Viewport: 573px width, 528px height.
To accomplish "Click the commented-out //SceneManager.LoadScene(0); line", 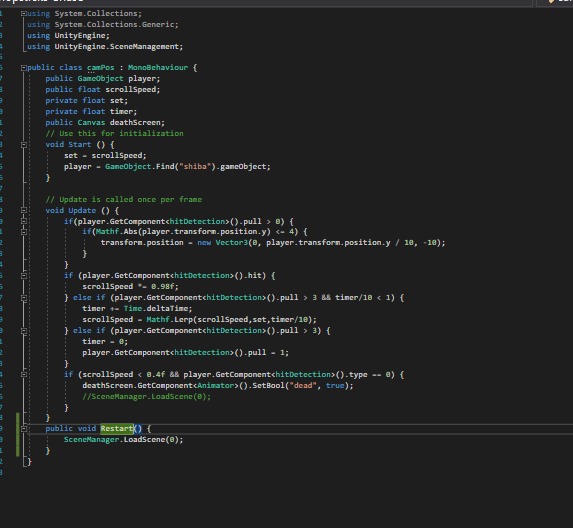I will [147, 396].
